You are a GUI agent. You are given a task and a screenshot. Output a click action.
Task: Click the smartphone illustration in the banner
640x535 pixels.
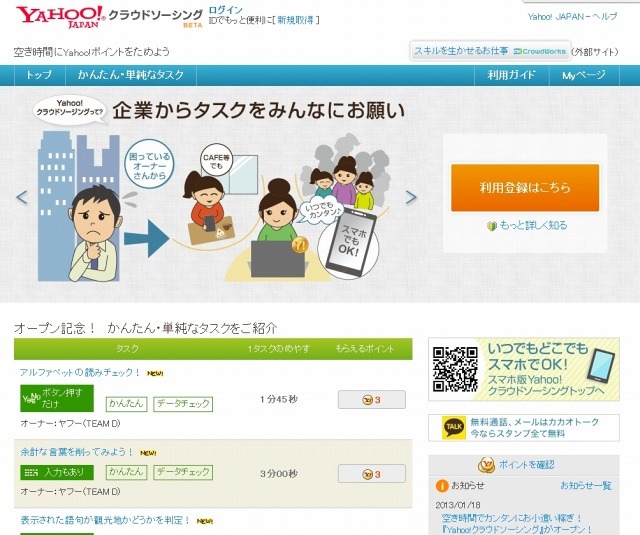coord(351,242)
